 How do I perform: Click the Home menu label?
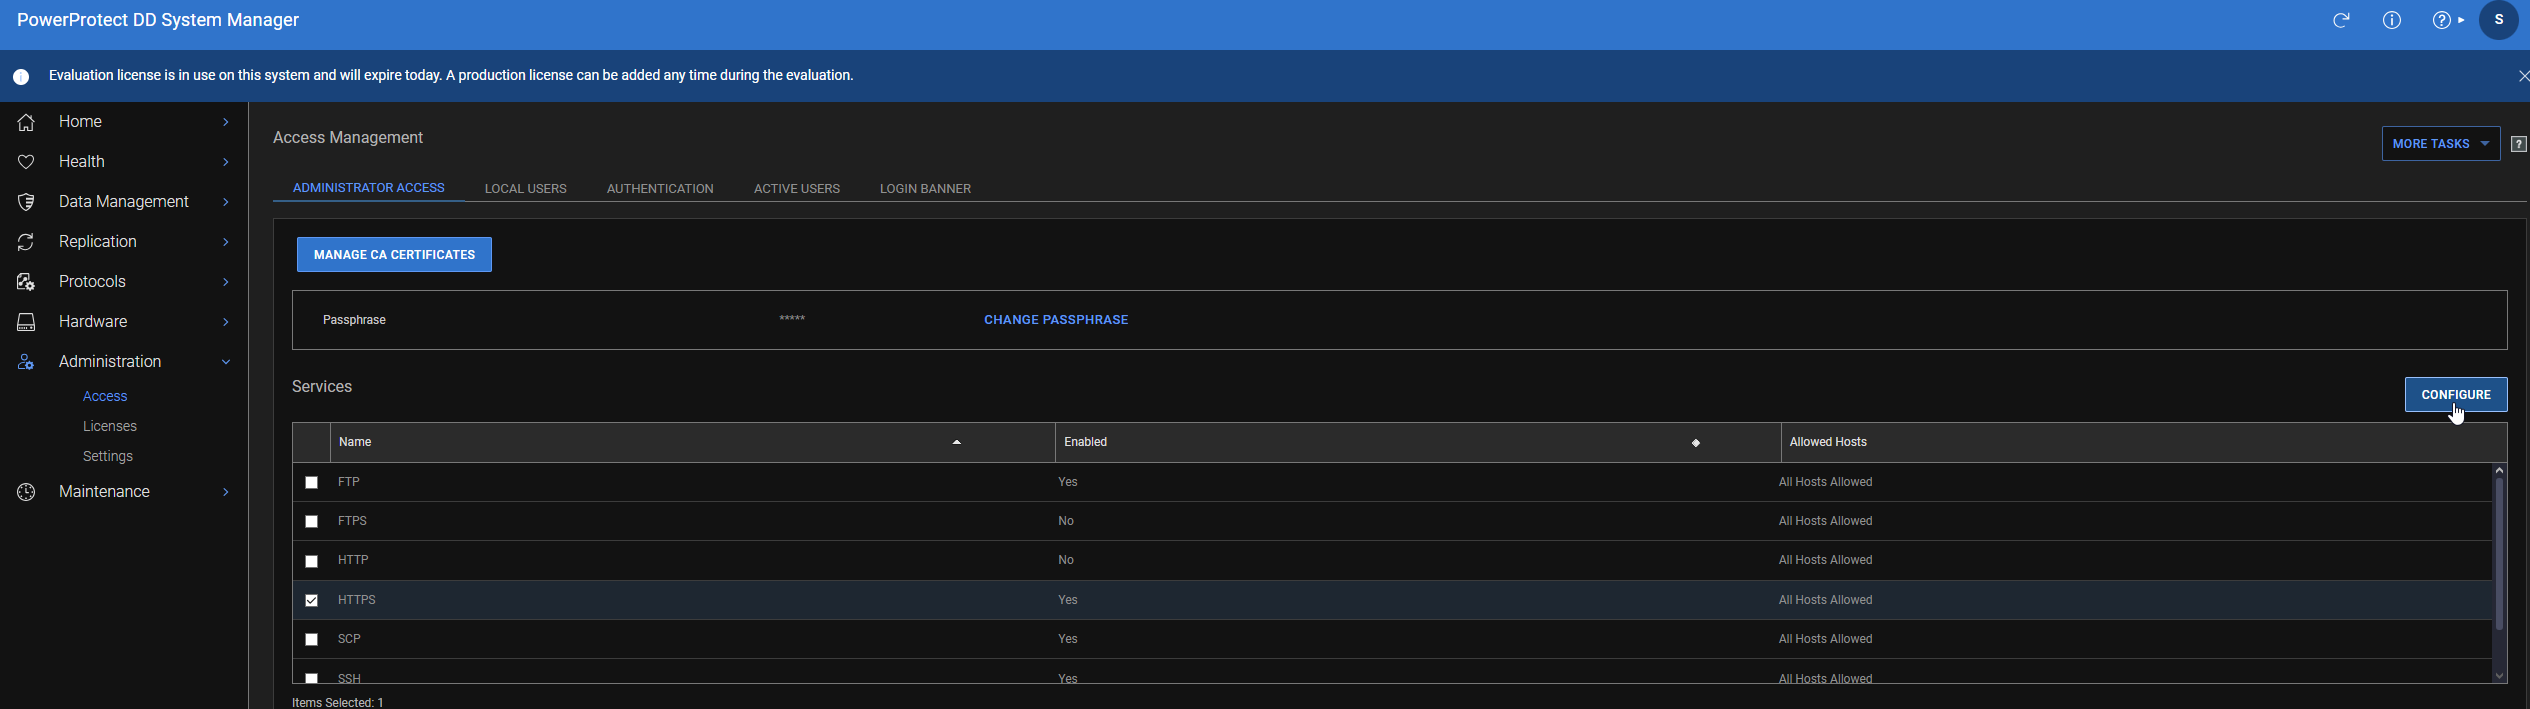coord(80,122)
